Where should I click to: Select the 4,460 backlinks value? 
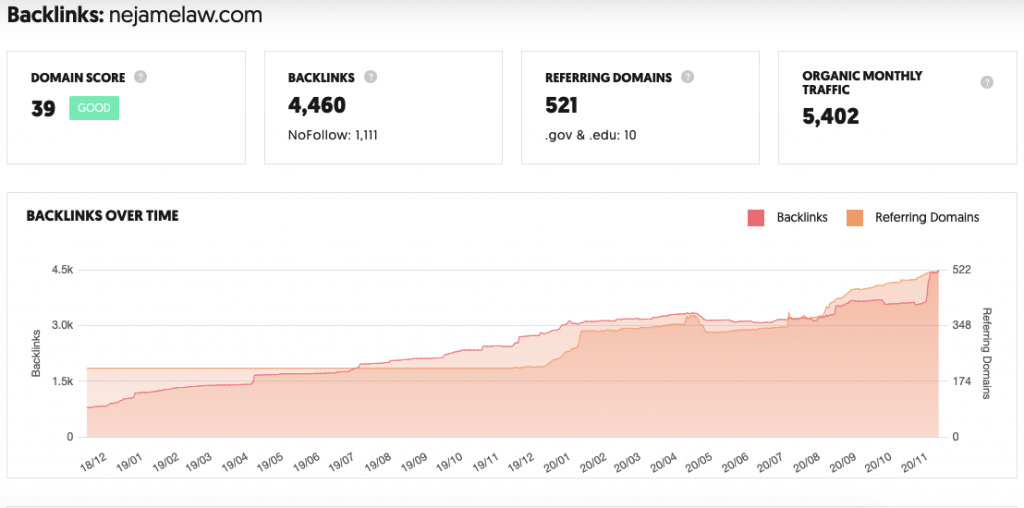coord(317,106)
